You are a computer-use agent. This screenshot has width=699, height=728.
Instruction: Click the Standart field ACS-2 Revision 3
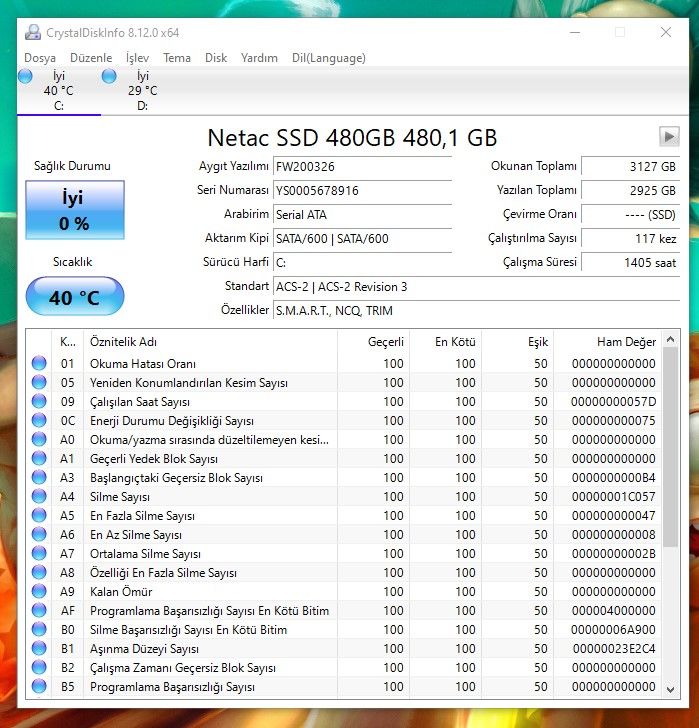click(476, 286)
